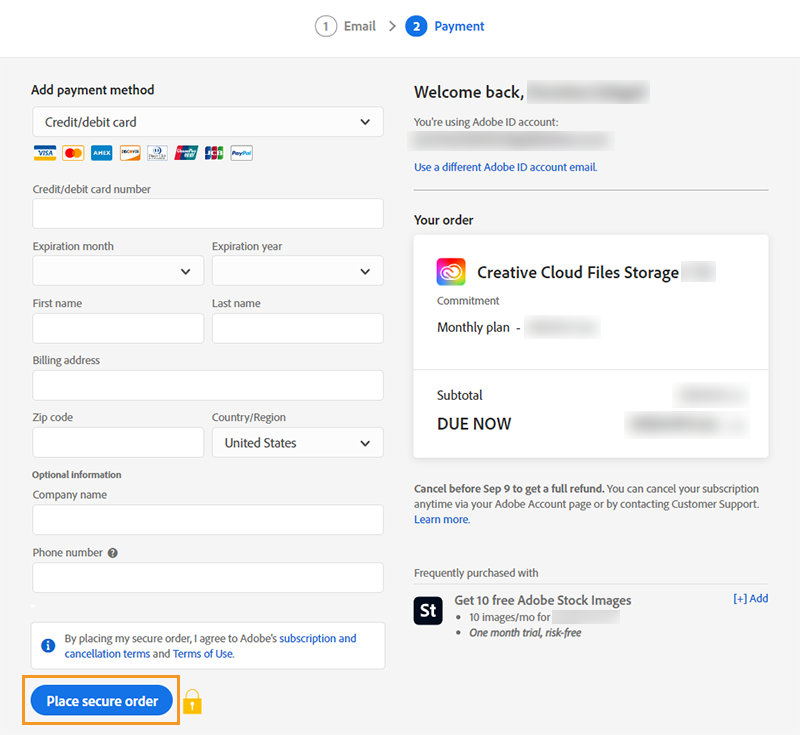The width and height of the screenshot is (800, 735).
Task: Click the Discover card icon
Action: (x=129, y=153)
